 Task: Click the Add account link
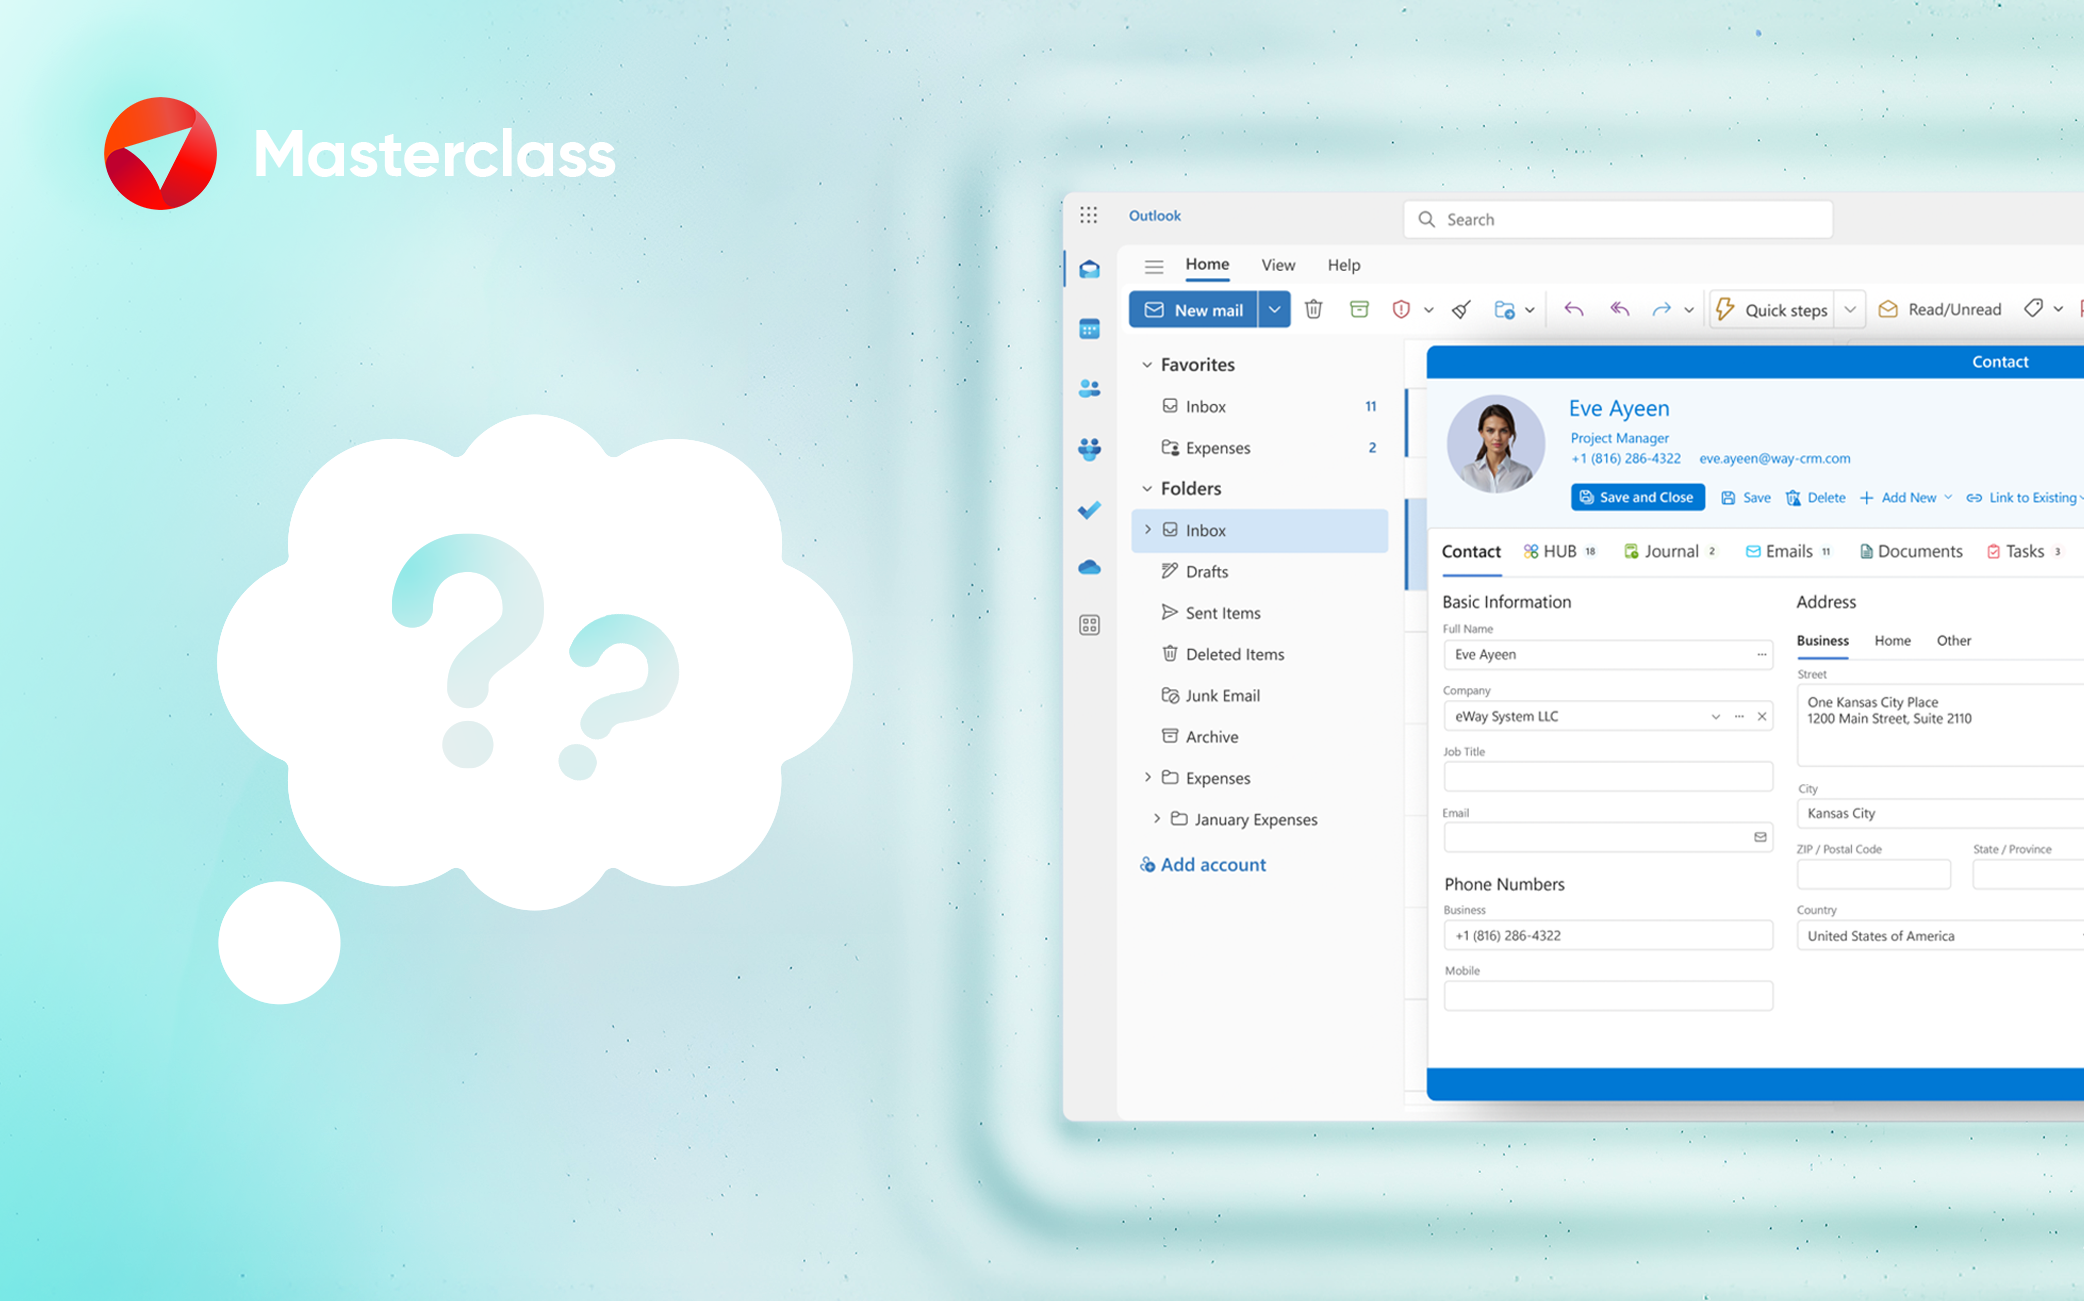point(1213,865)
